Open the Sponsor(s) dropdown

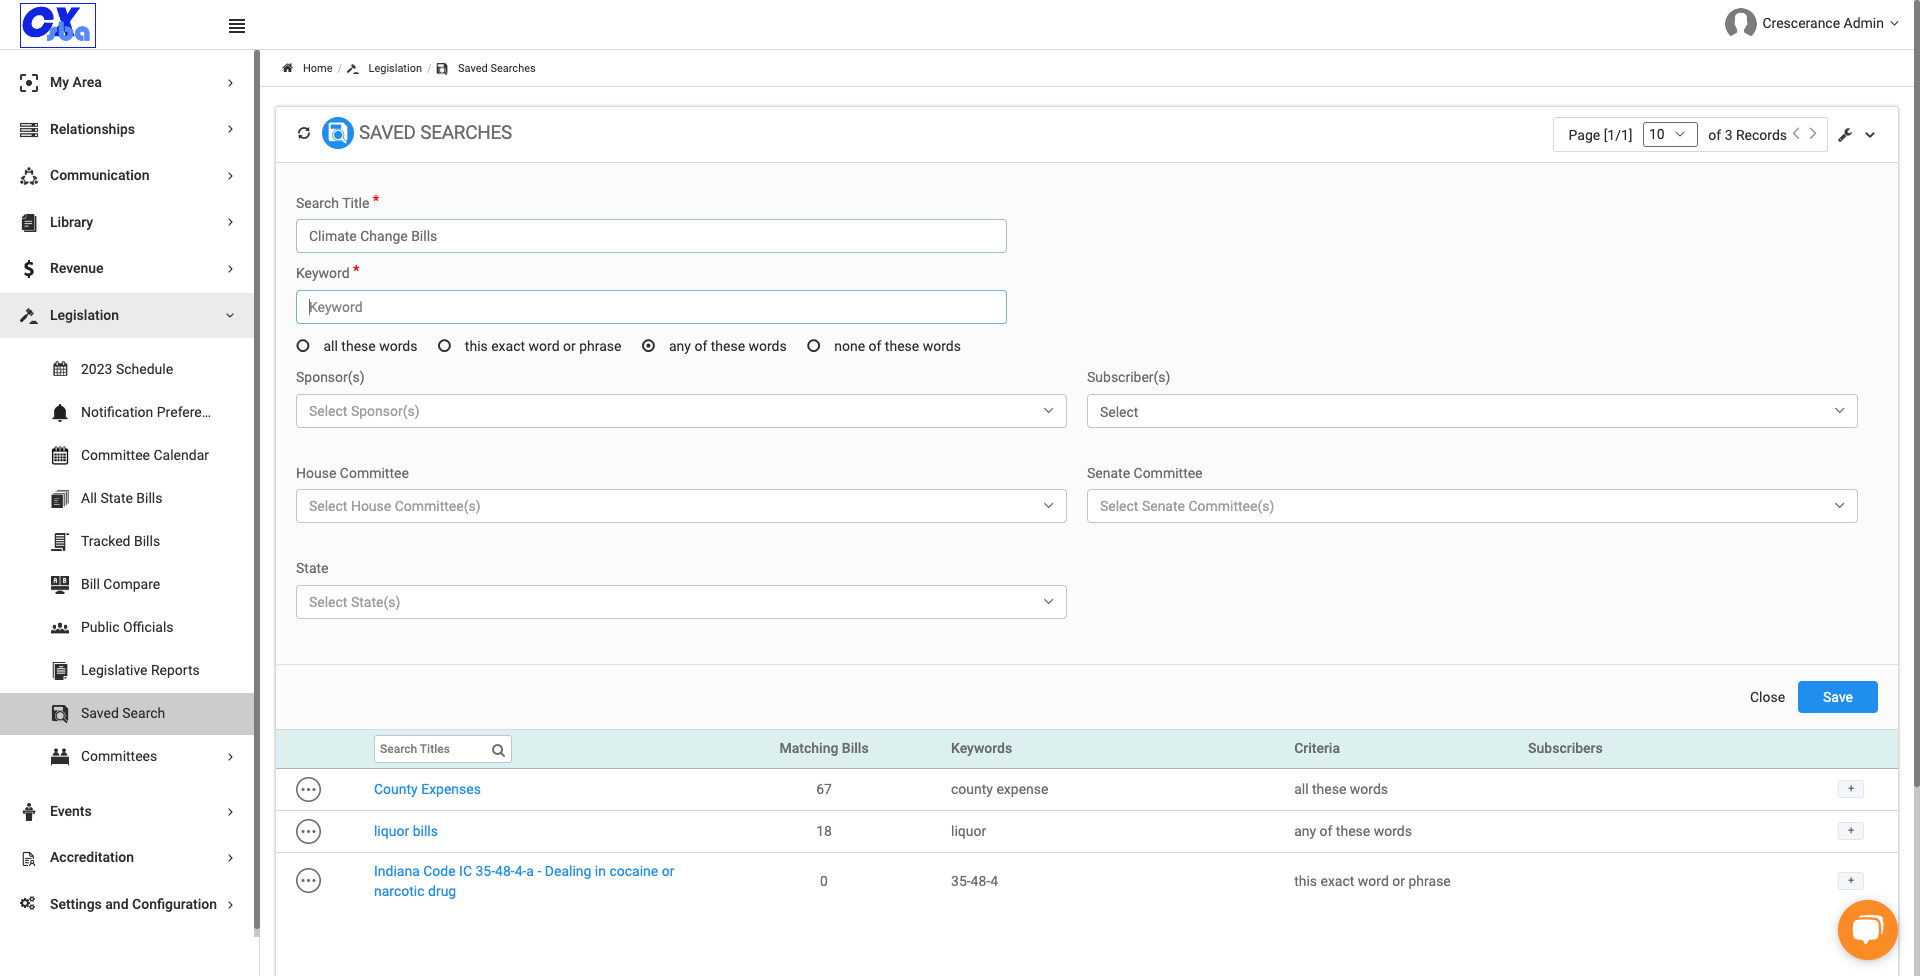[x=681, y=411]
